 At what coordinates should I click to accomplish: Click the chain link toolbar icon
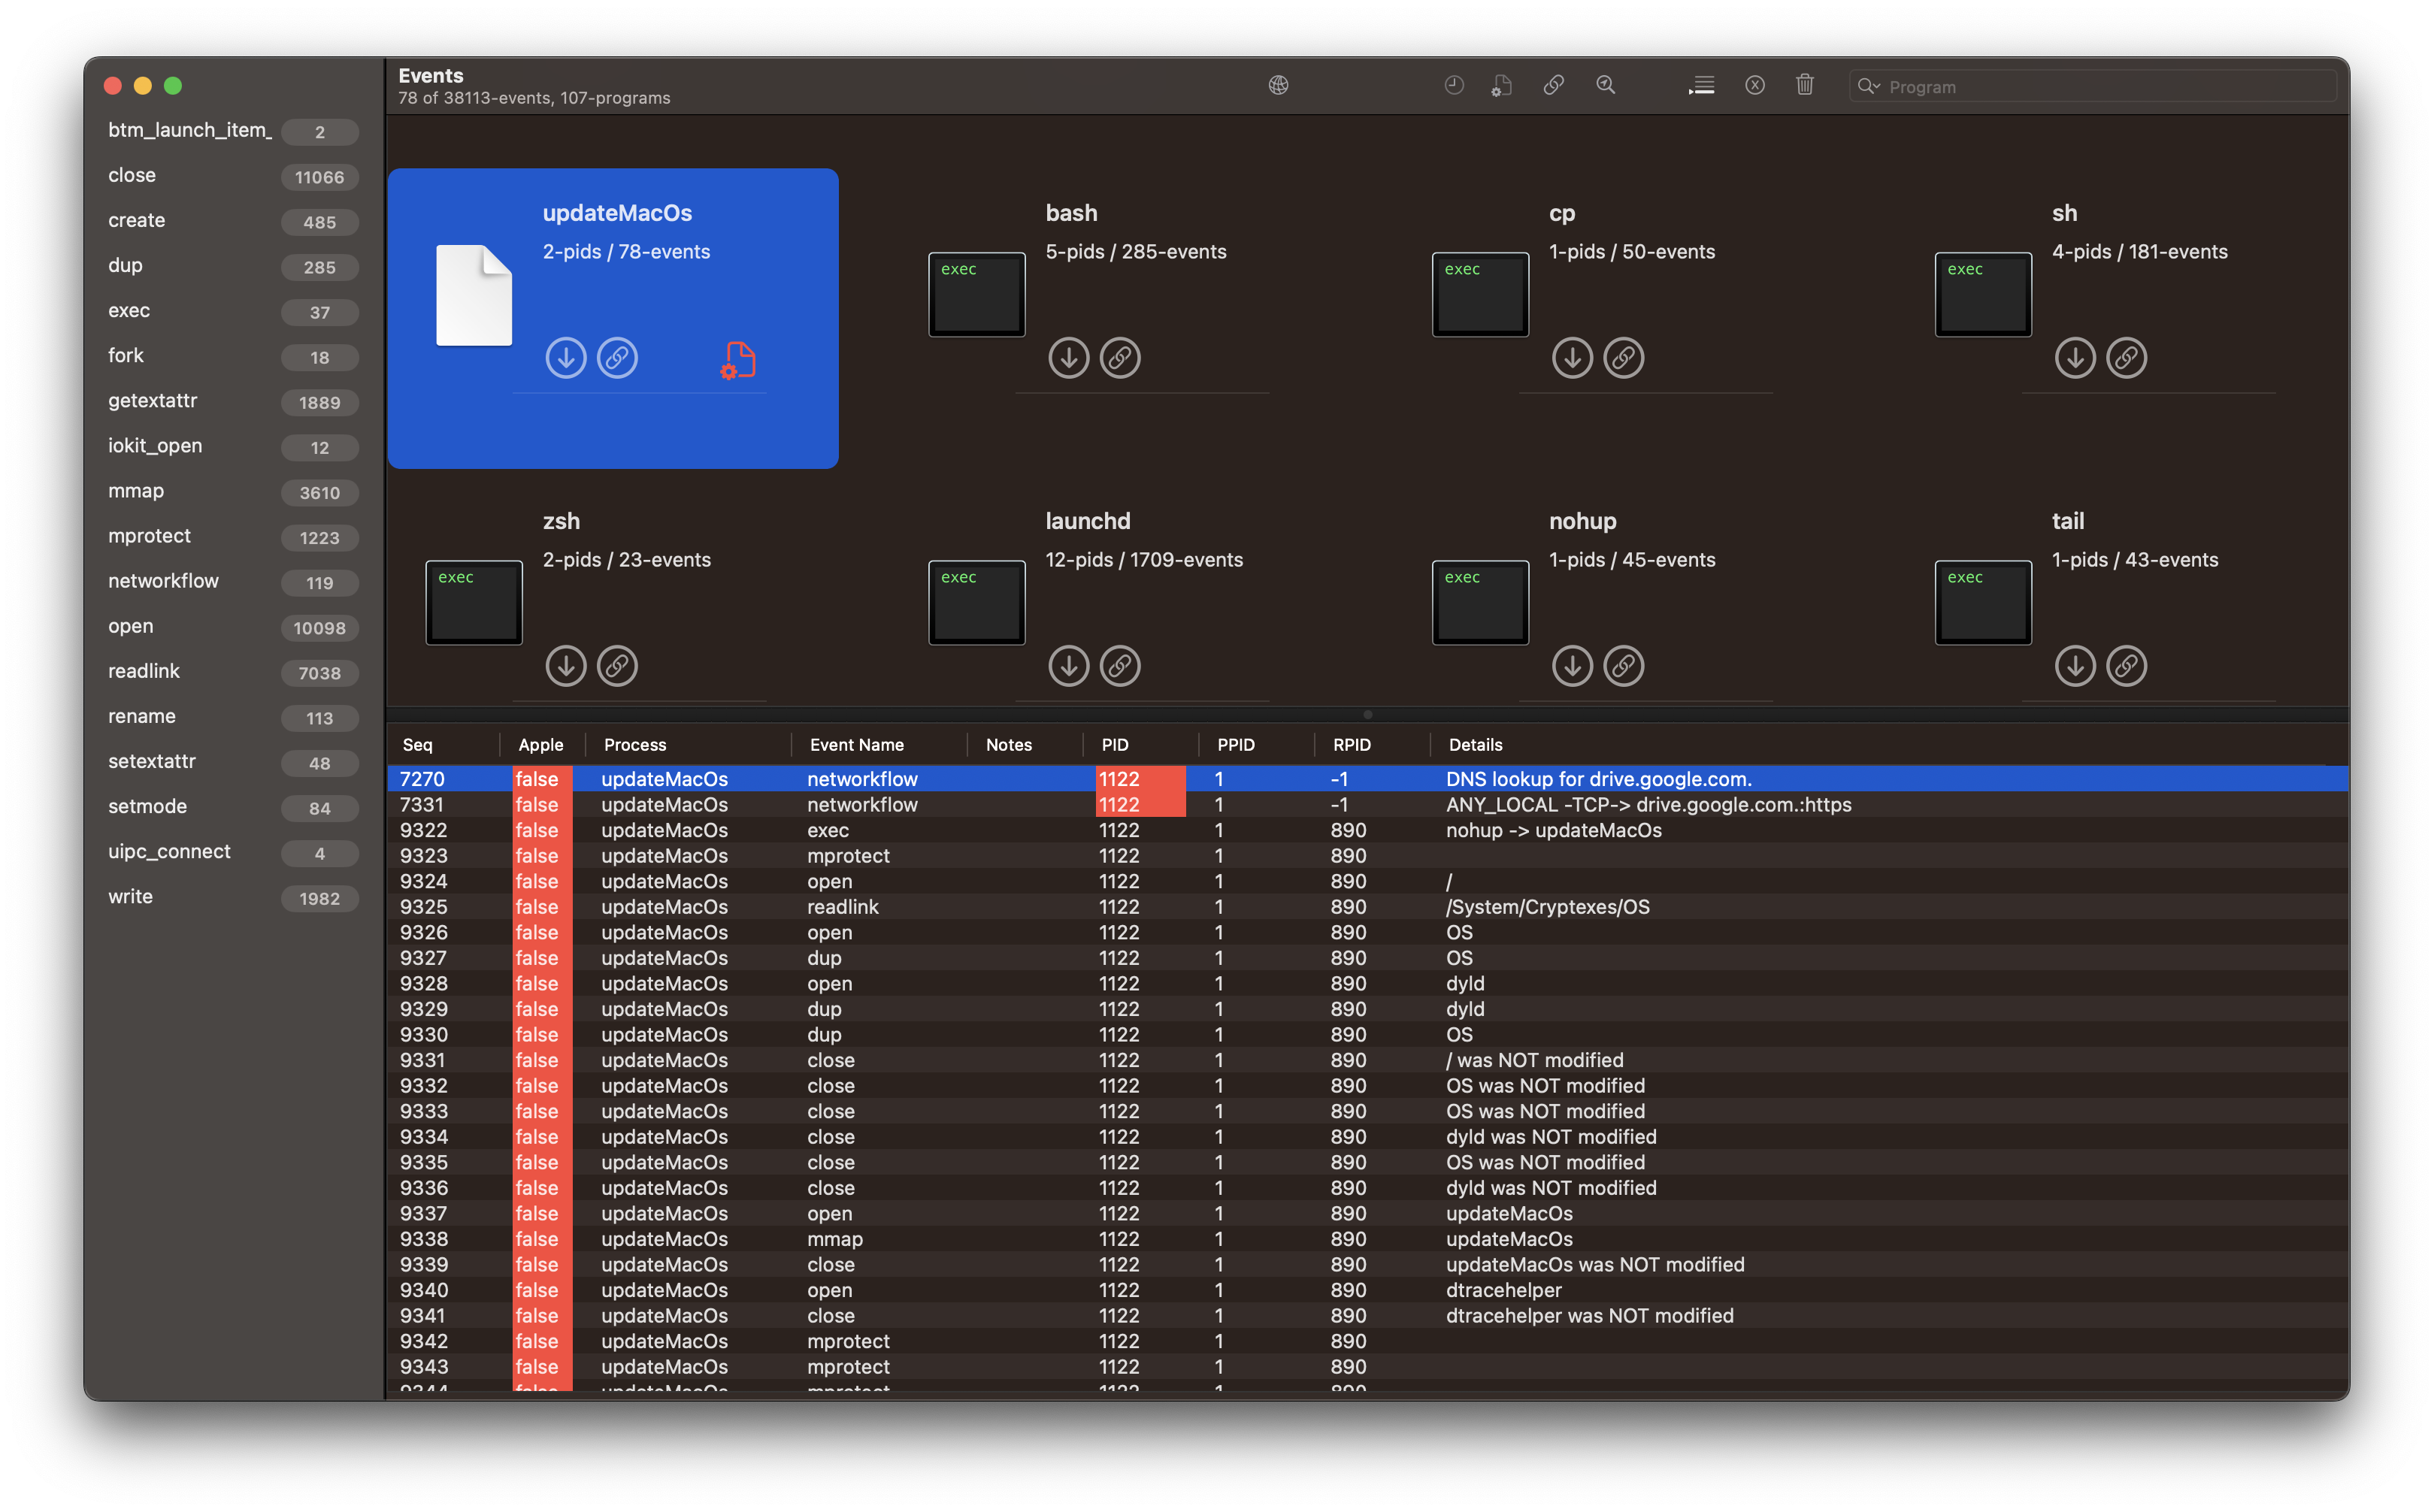[x=1553, y=86]
